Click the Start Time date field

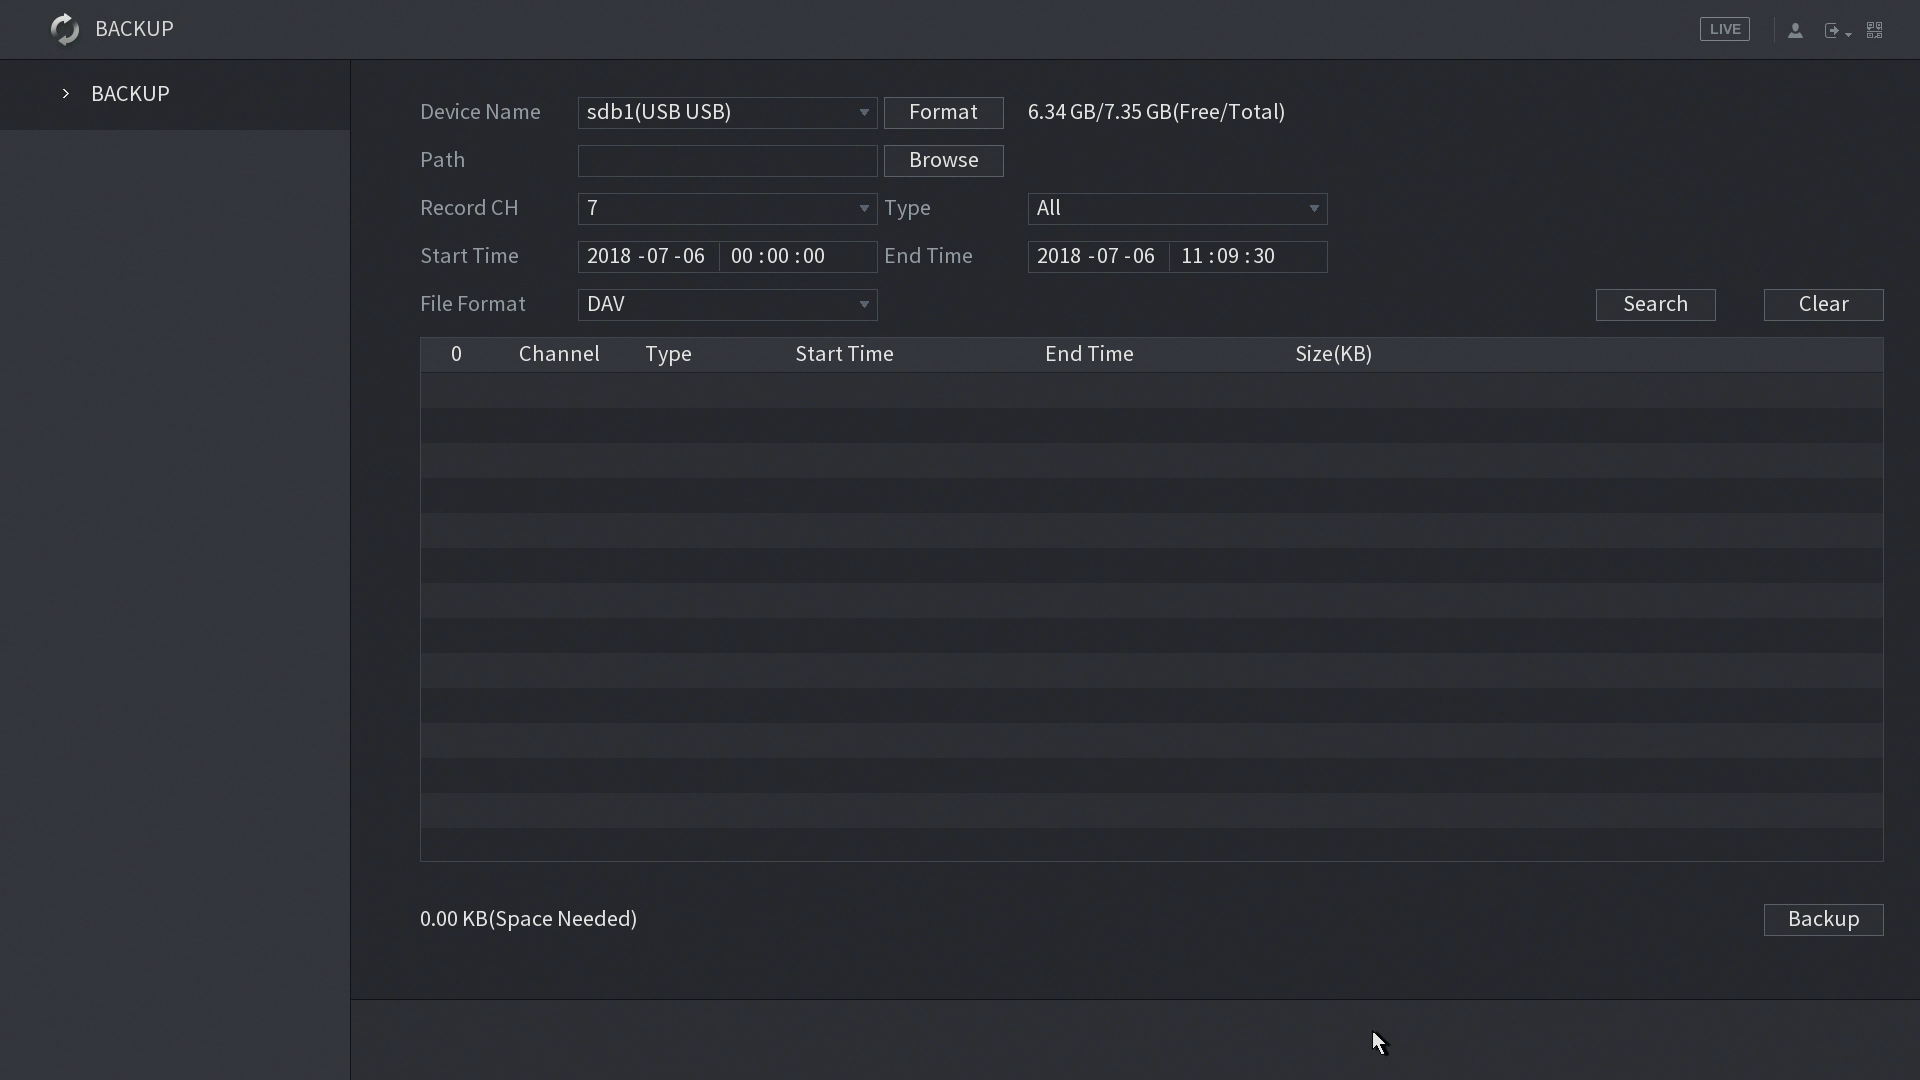(x=647, y=256)
